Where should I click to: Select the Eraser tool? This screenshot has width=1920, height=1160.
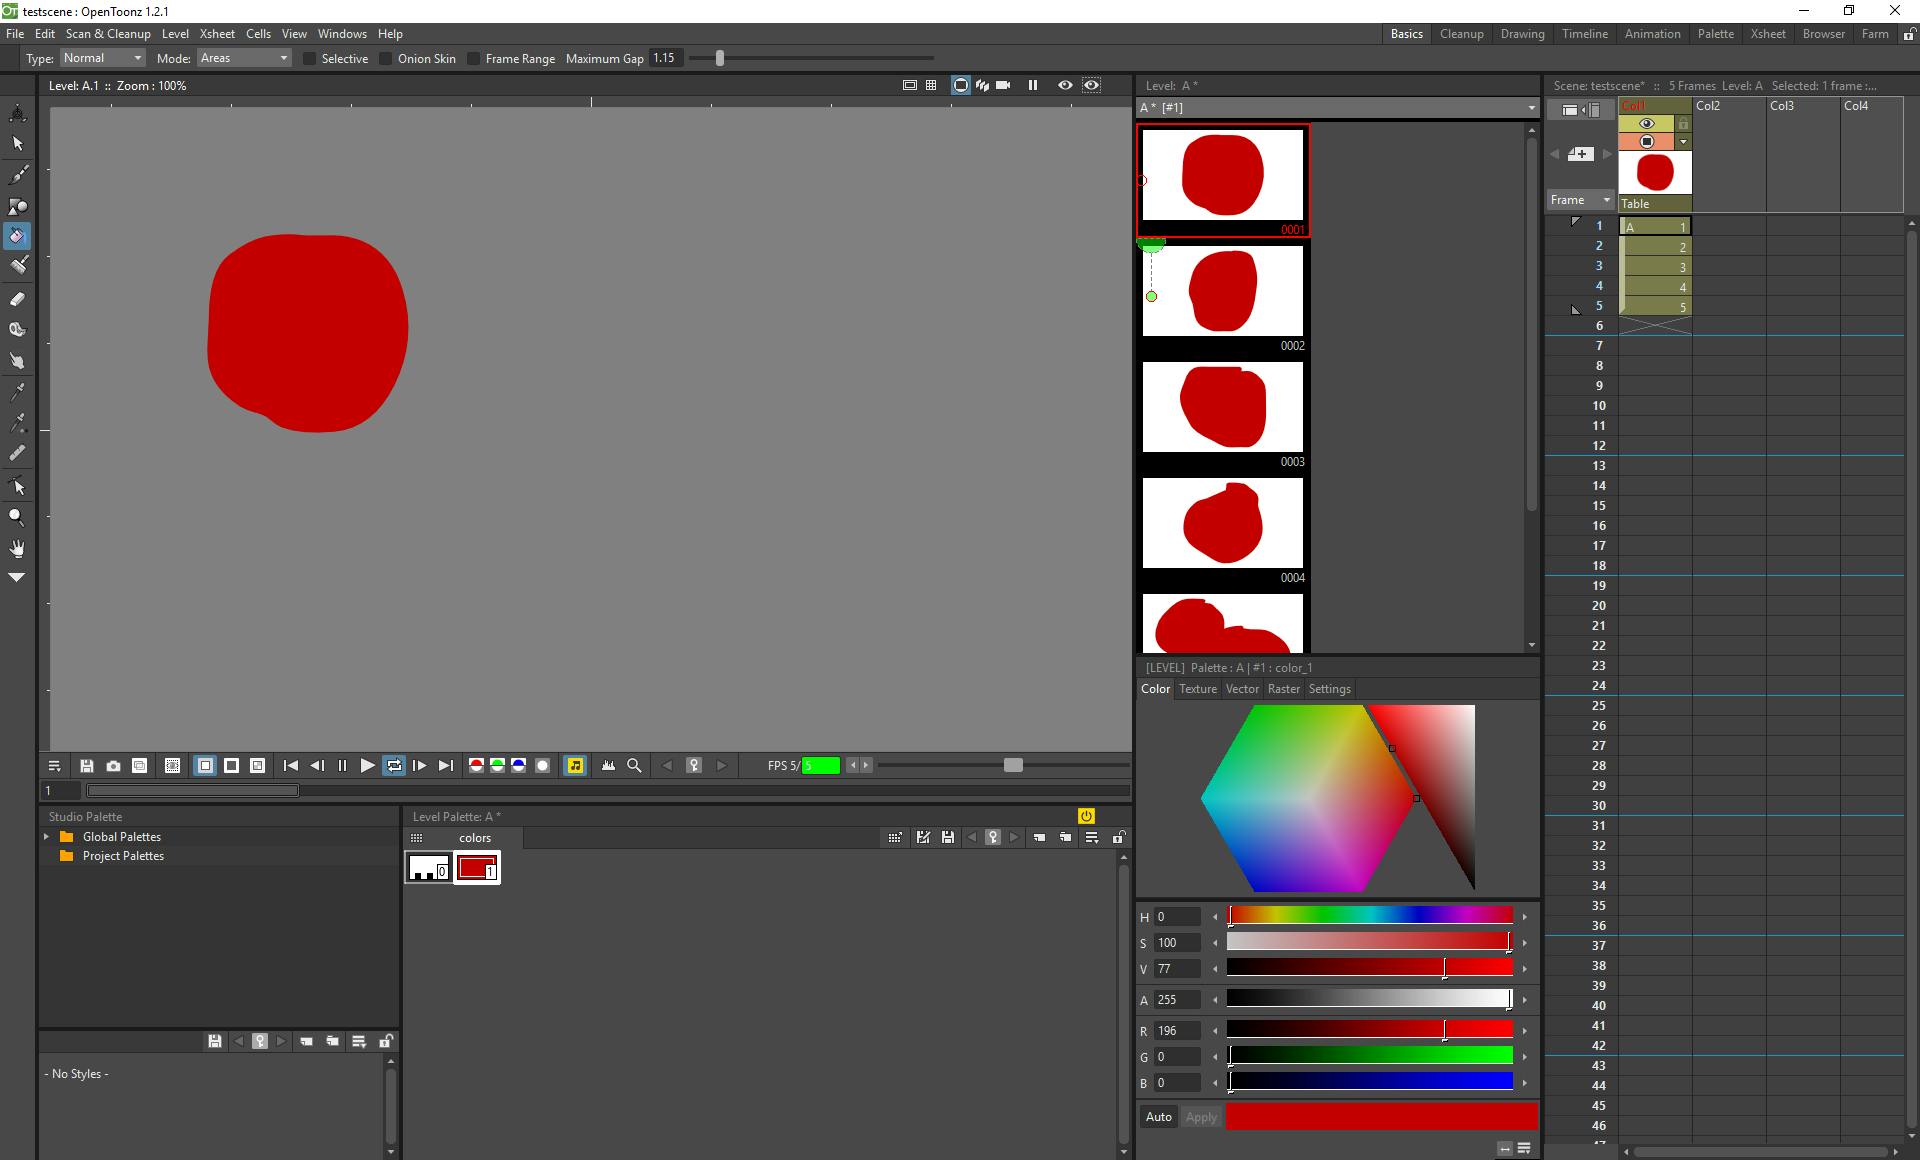tap(17, 298)
